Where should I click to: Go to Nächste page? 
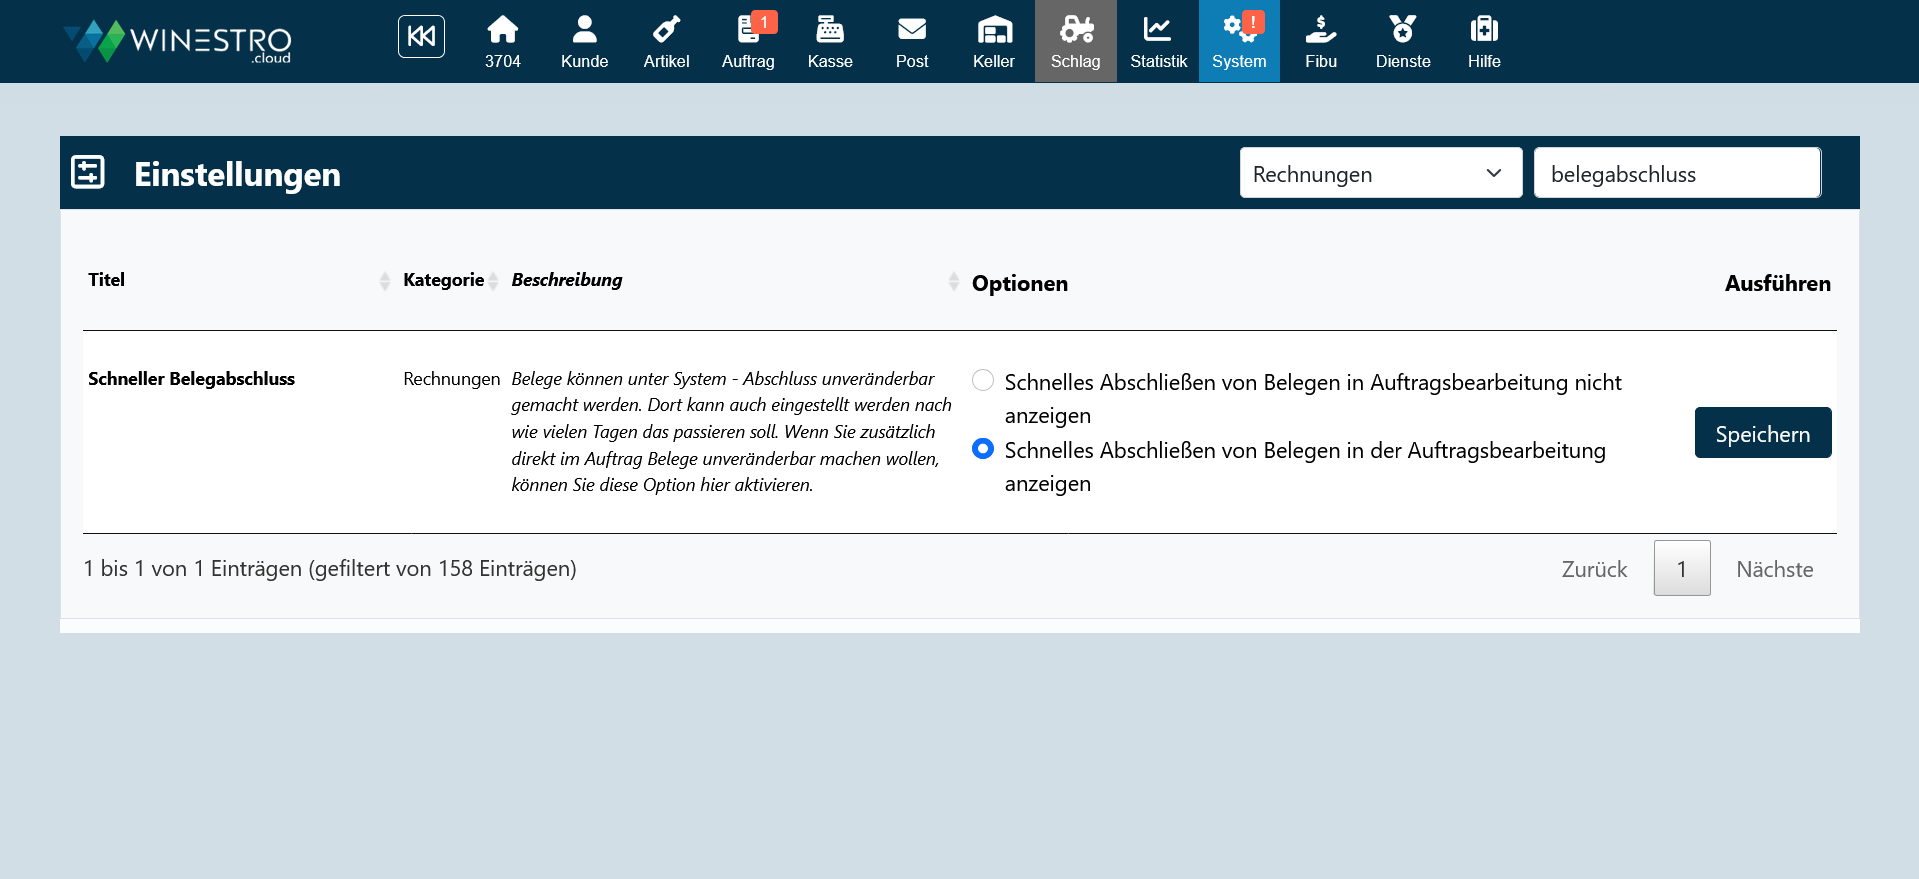click(1774, 569)
